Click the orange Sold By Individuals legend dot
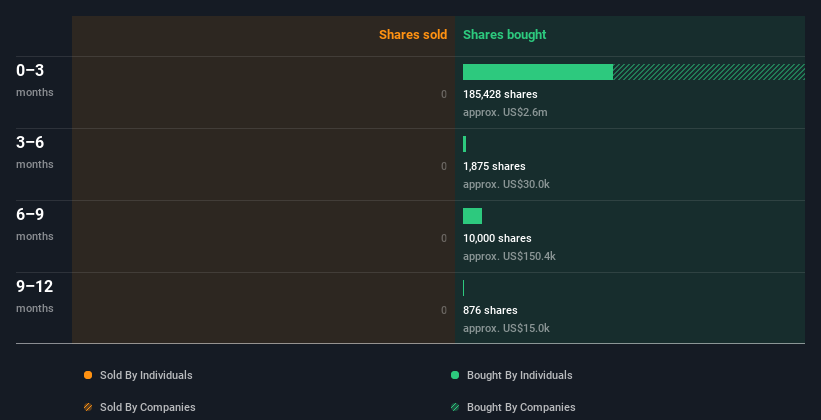Screen dimensions: 821x420 coord(88,375)
